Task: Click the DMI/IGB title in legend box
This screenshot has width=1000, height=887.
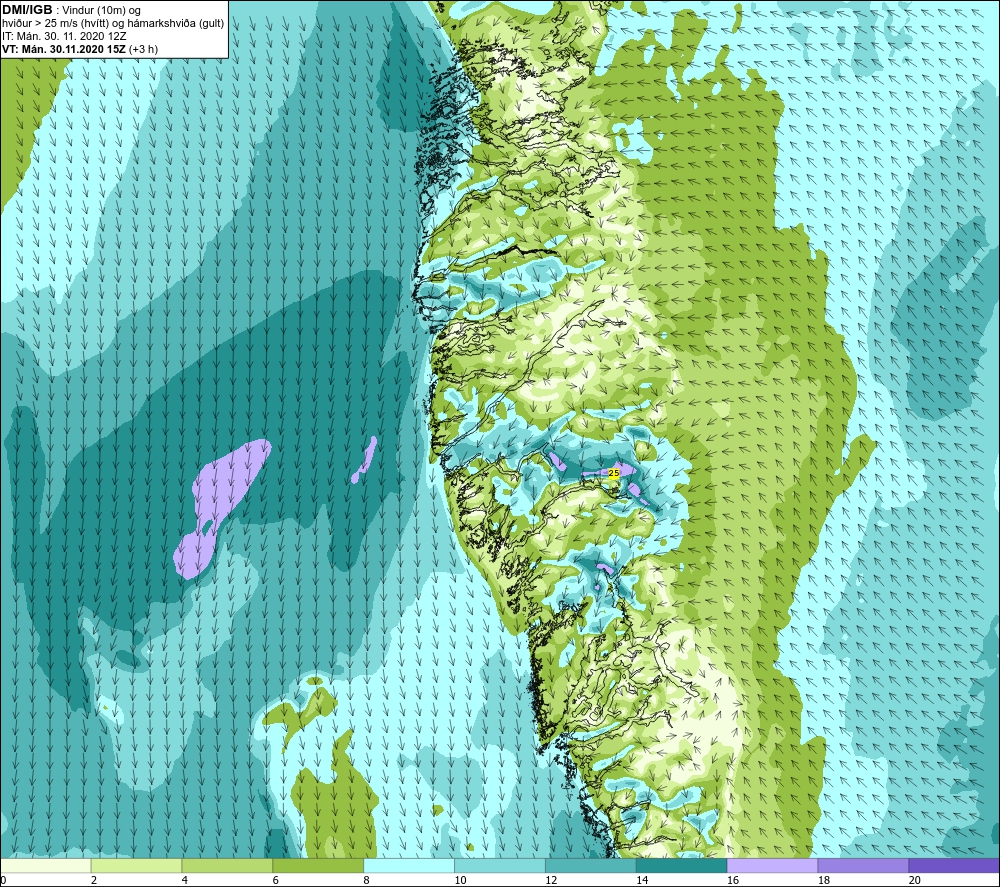Action: click(27, 10)
